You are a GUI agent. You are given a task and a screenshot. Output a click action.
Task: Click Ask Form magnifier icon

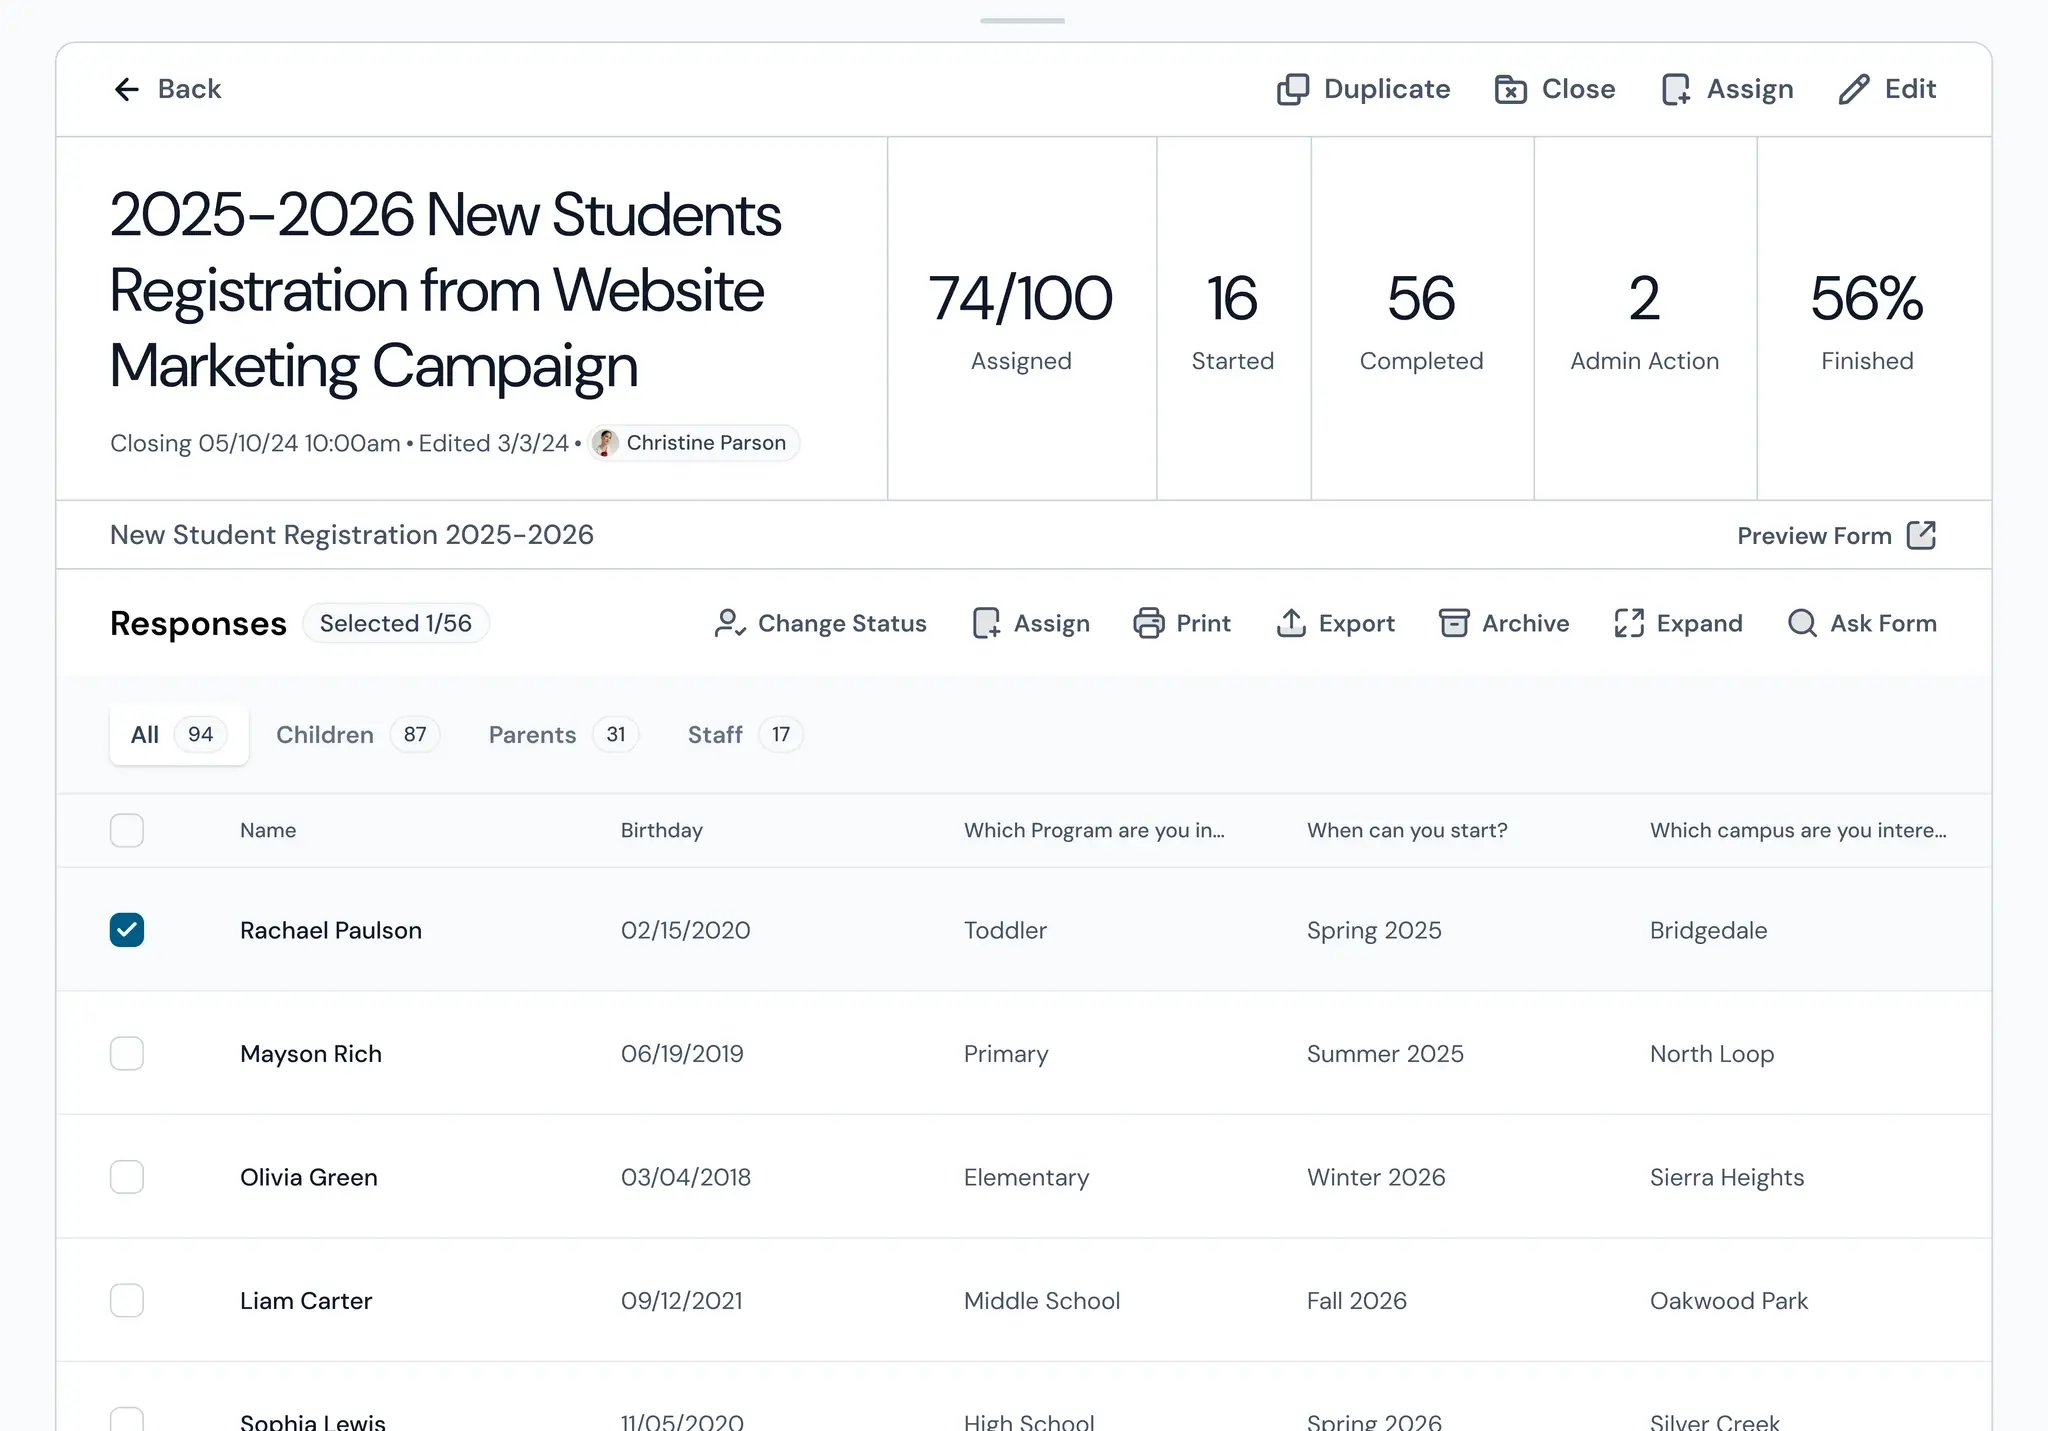[1802, 624]
